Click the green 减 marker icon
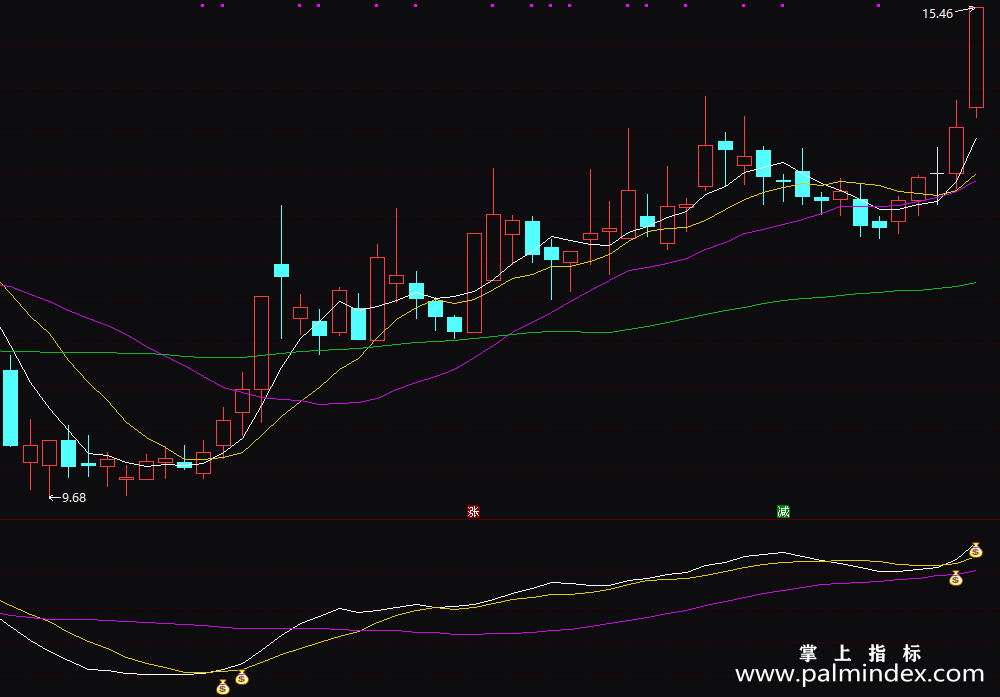 tap(783, 511)
